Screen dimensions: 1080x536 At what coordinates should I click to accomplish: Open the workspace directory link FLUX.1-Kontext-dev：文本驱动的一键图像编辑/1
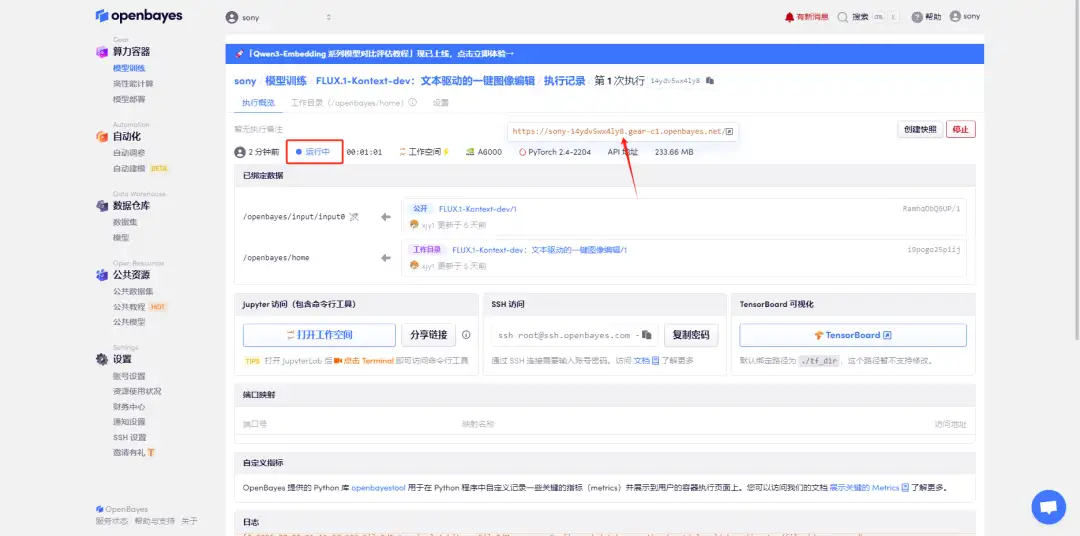tap(539, 249)
